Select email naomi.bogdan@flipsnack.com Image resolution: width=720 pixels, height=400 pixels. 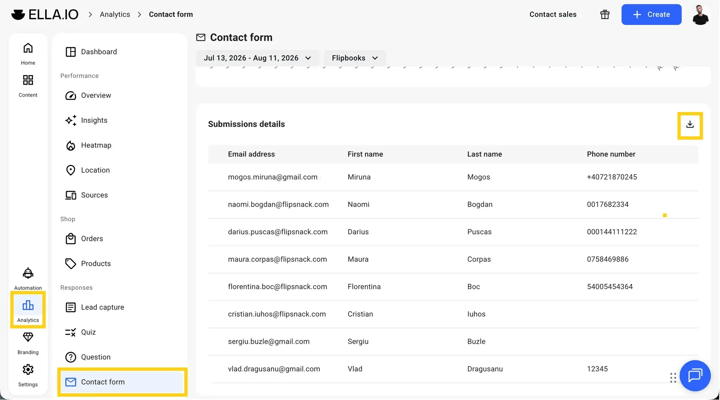tap(278, 205)
